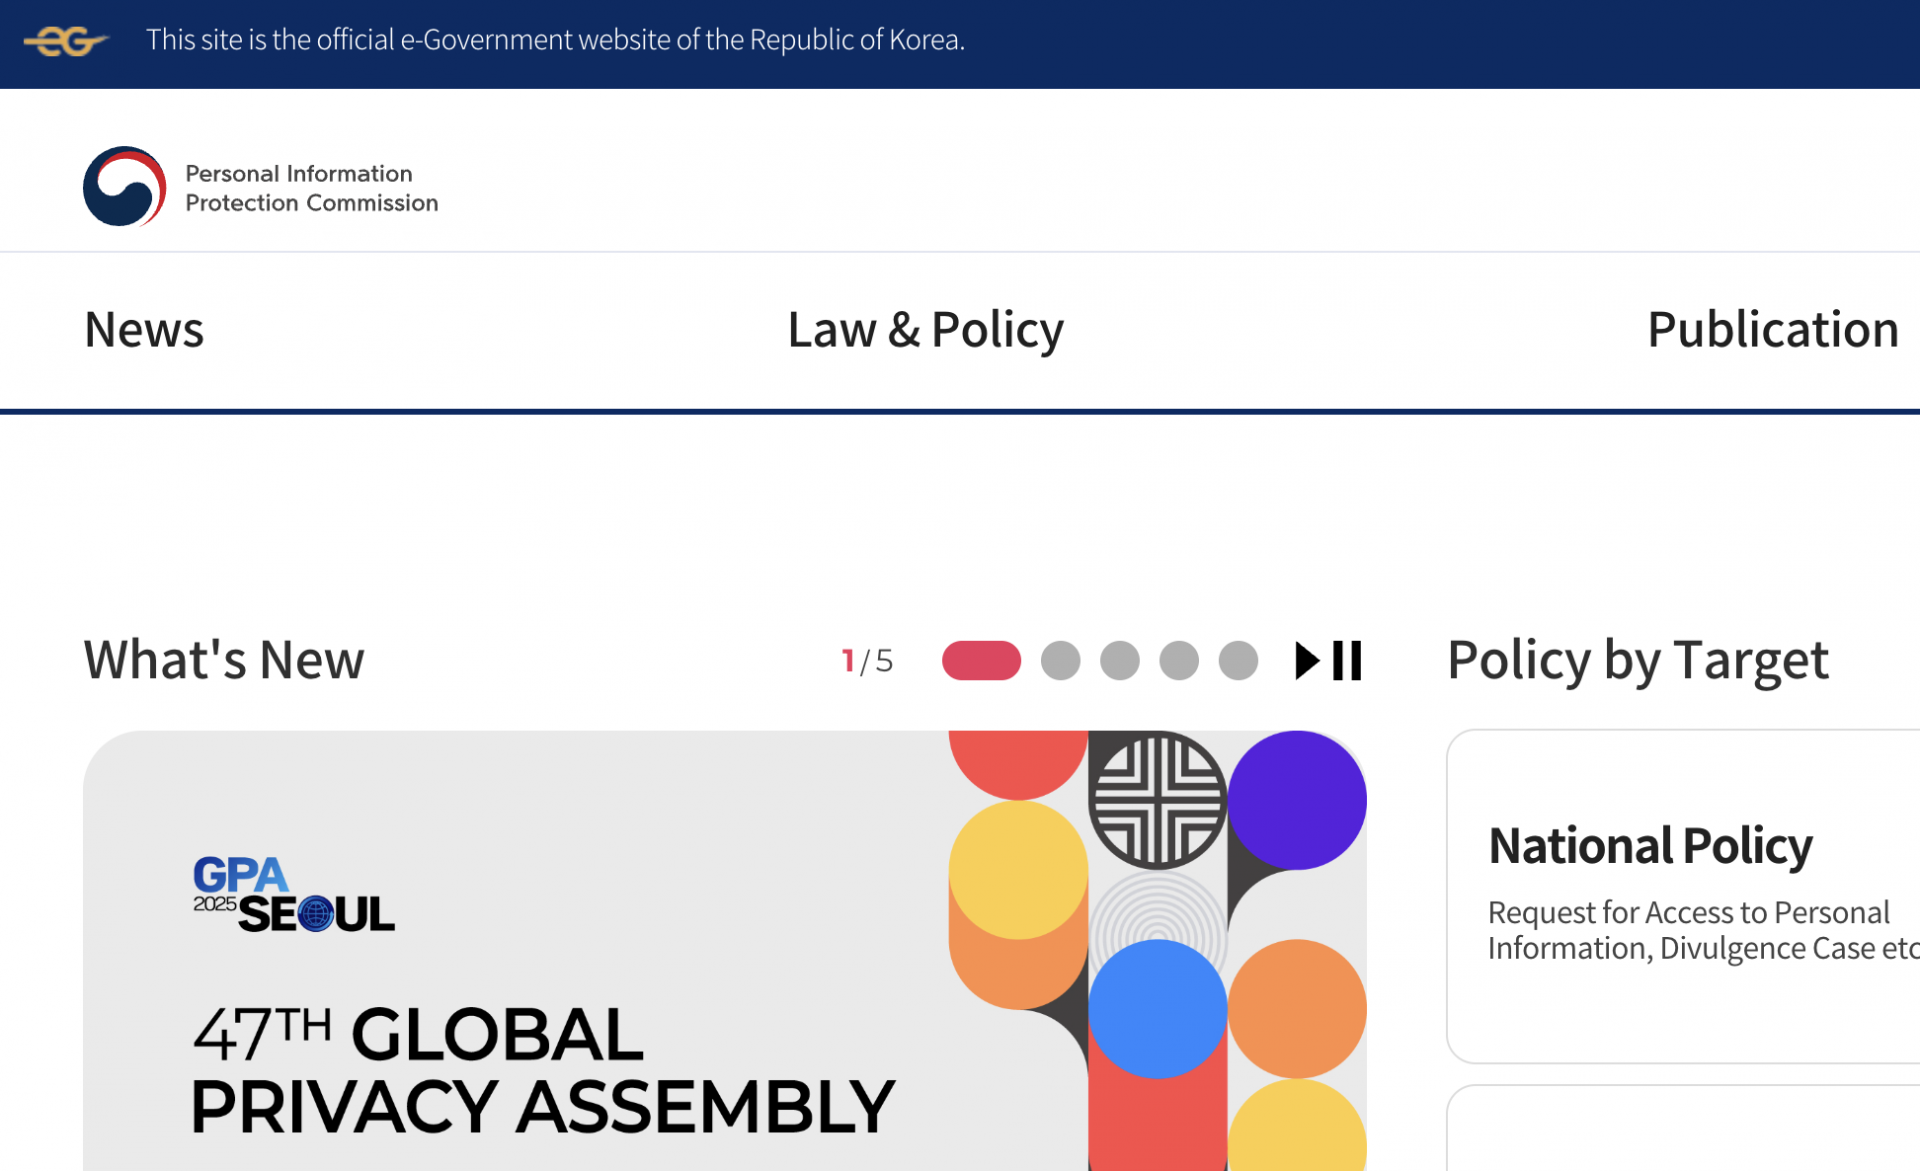
Task: Switch to the third slide dot
Action: click(1119, 661)
